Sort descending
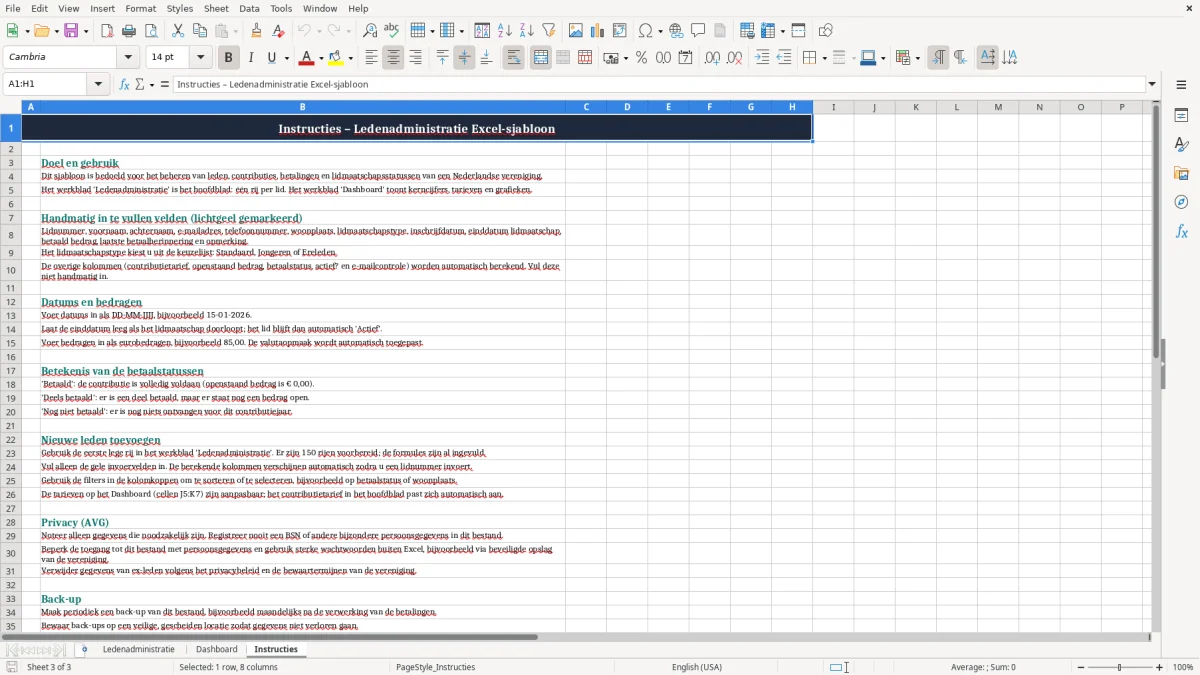Screen dimensions: 1200x675 (x=527, y=31)
